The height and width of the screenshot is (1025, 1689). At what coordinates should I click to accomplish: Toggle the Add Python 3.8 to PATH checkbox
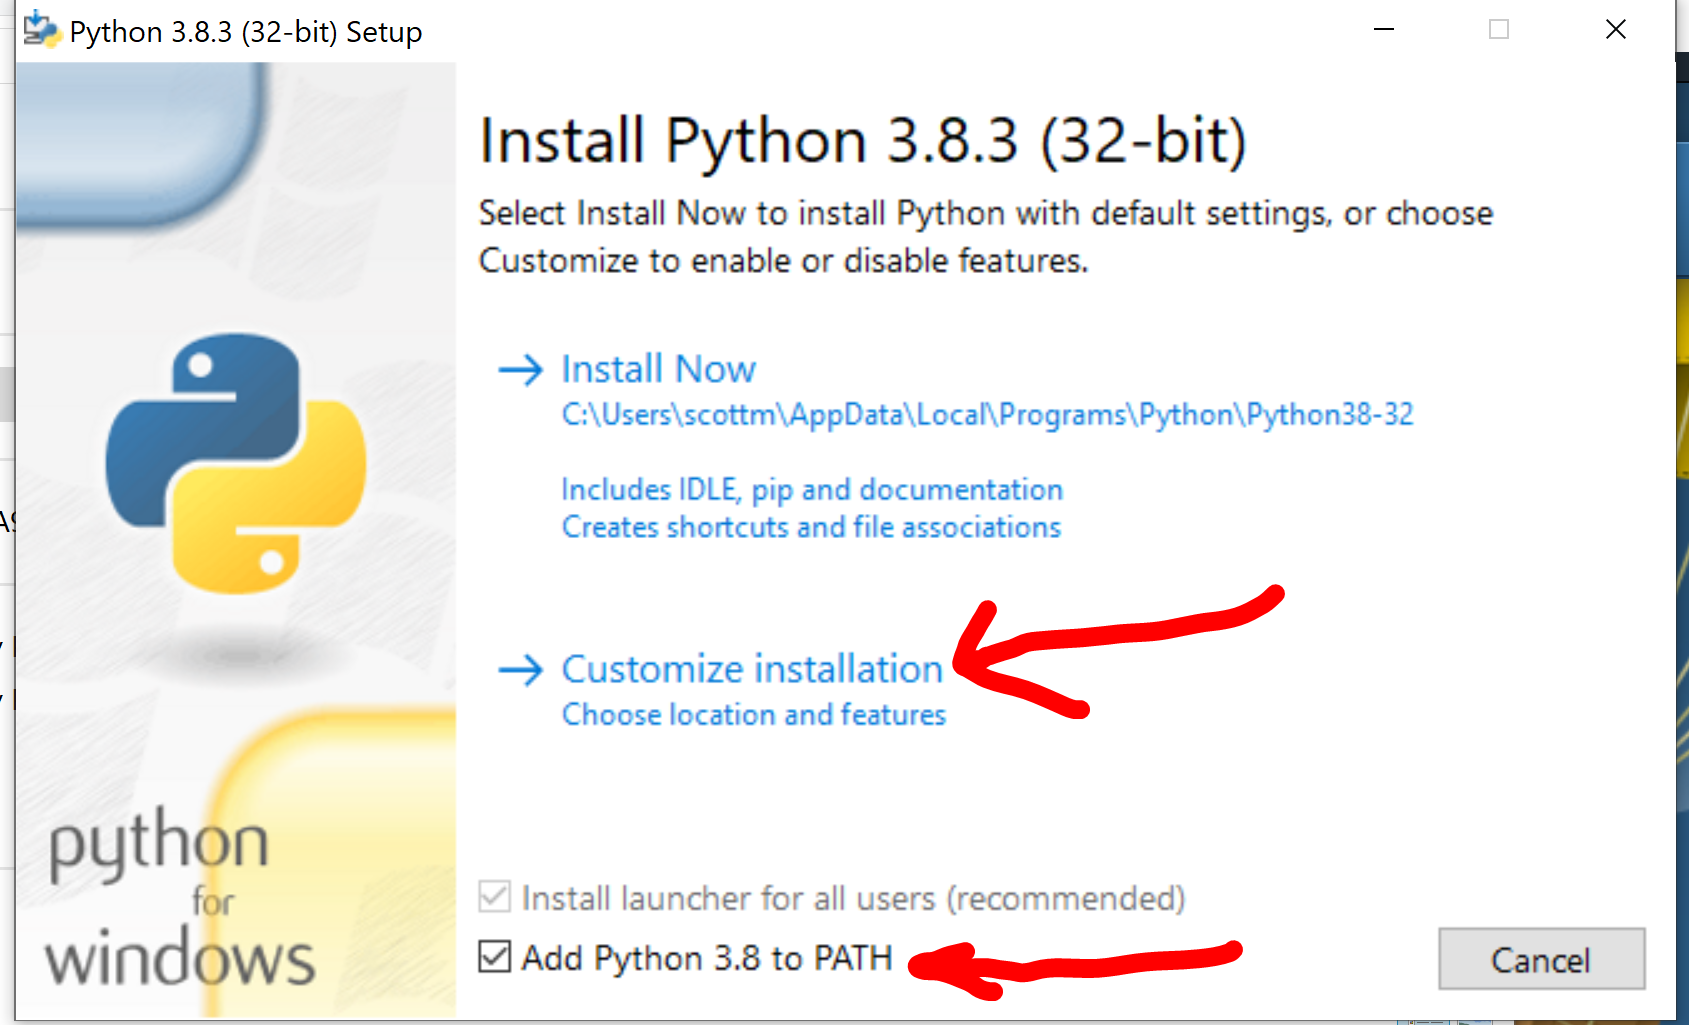pyautogui.click(x=495, y=957)
